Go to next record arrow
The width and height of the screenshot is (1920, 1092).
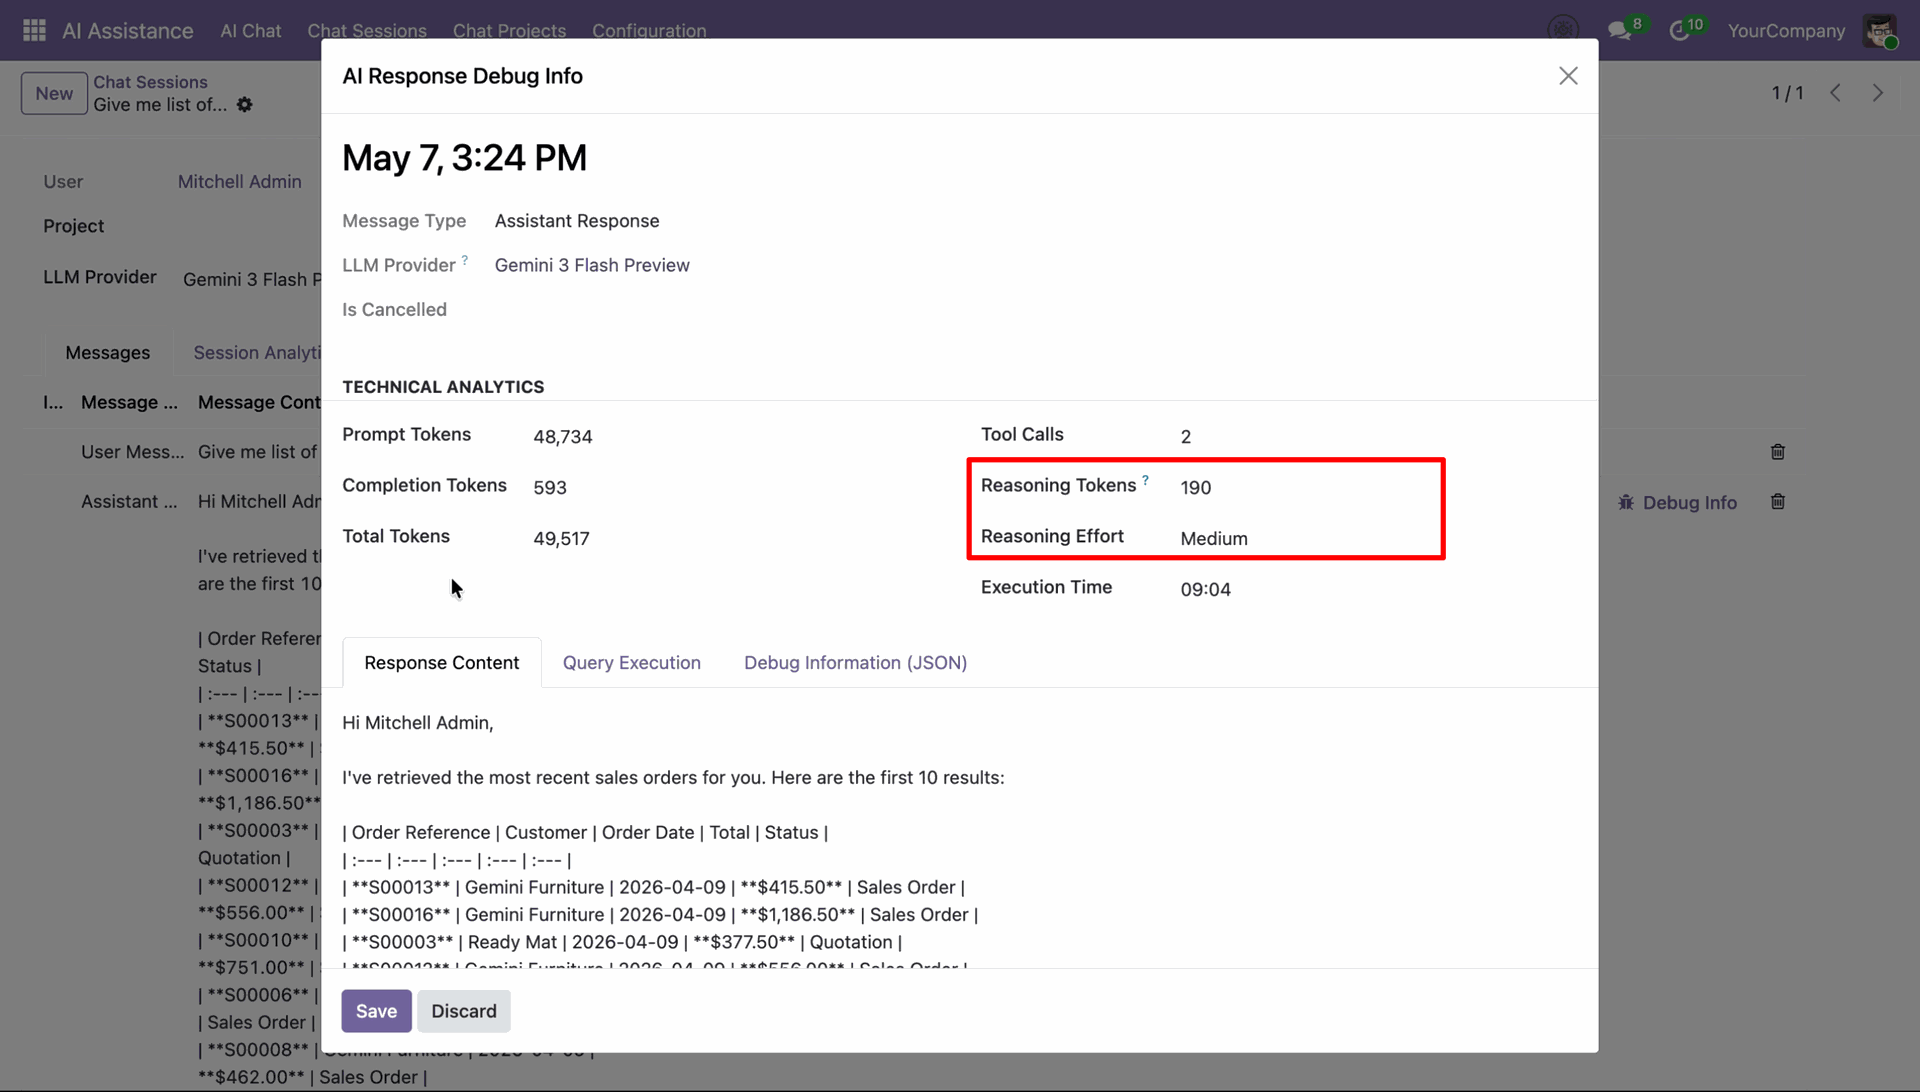click(1878, 93)
